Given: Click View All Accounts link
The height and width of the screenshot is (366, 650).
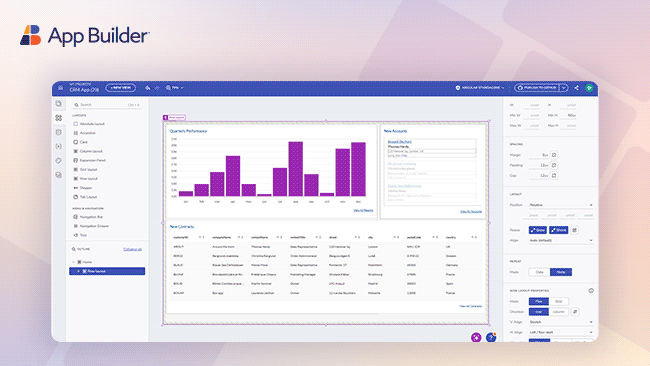Looking at the screenshot, I should coord(471,211).
